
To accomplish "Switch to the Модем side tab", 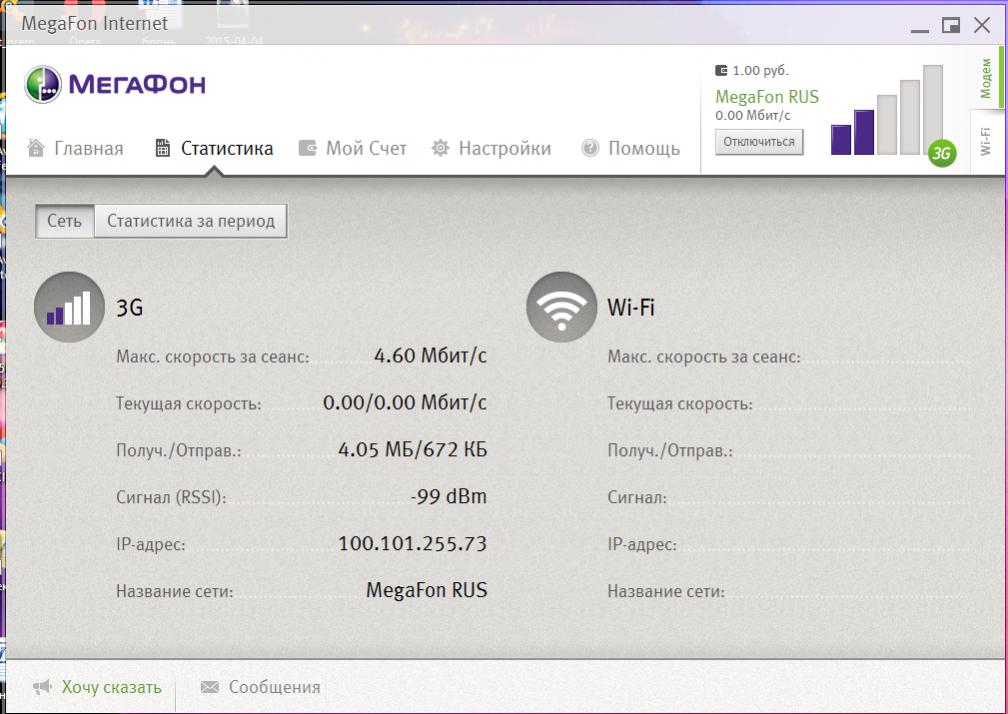I will click(986, 78).
